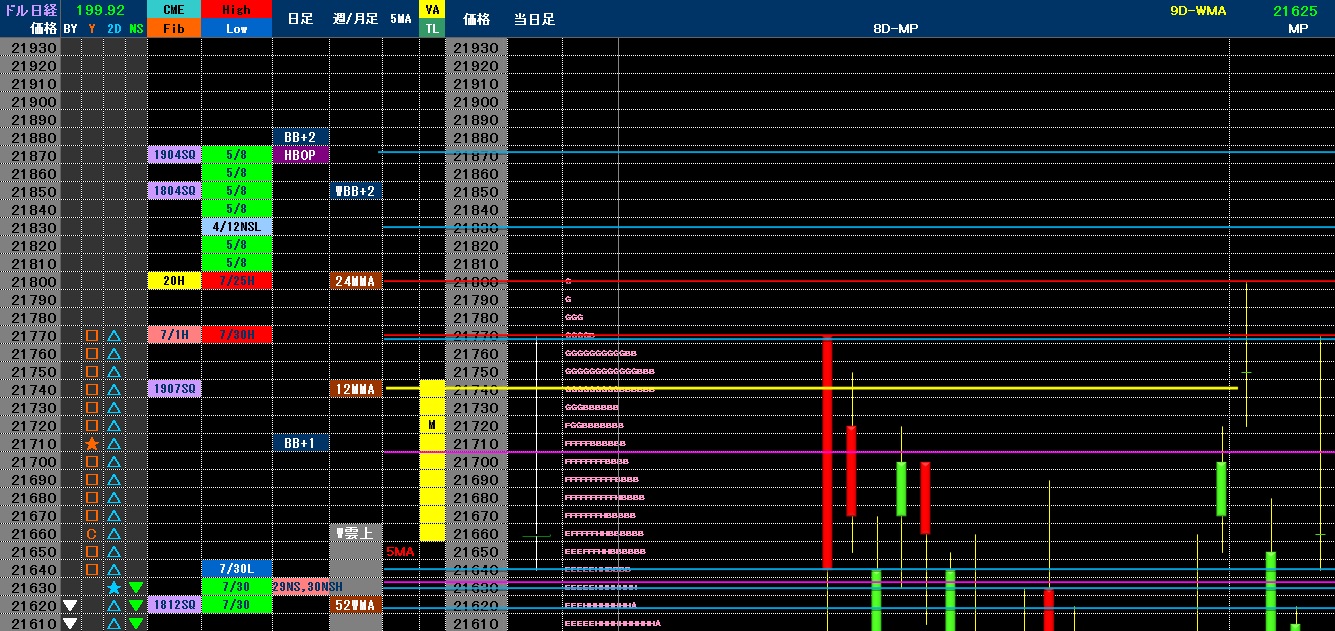
Task: Select the 週/月足 column header
Action: (x=356, y=19)
